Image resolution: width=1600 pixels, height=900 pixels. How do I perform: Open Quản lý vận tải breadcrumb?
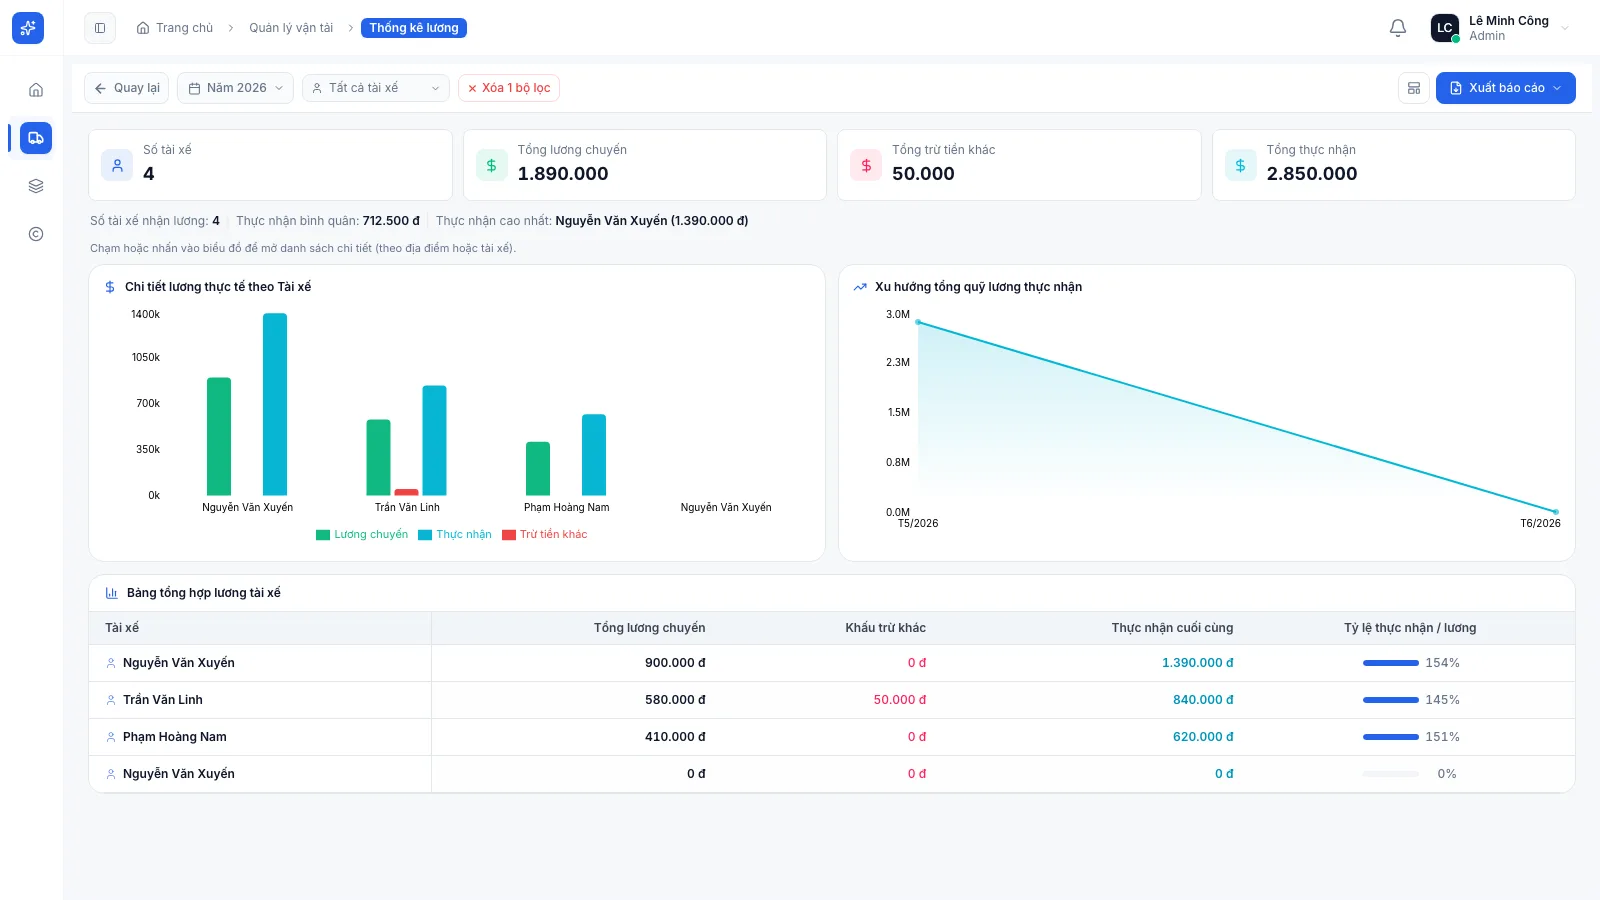[x=291, y=28]
